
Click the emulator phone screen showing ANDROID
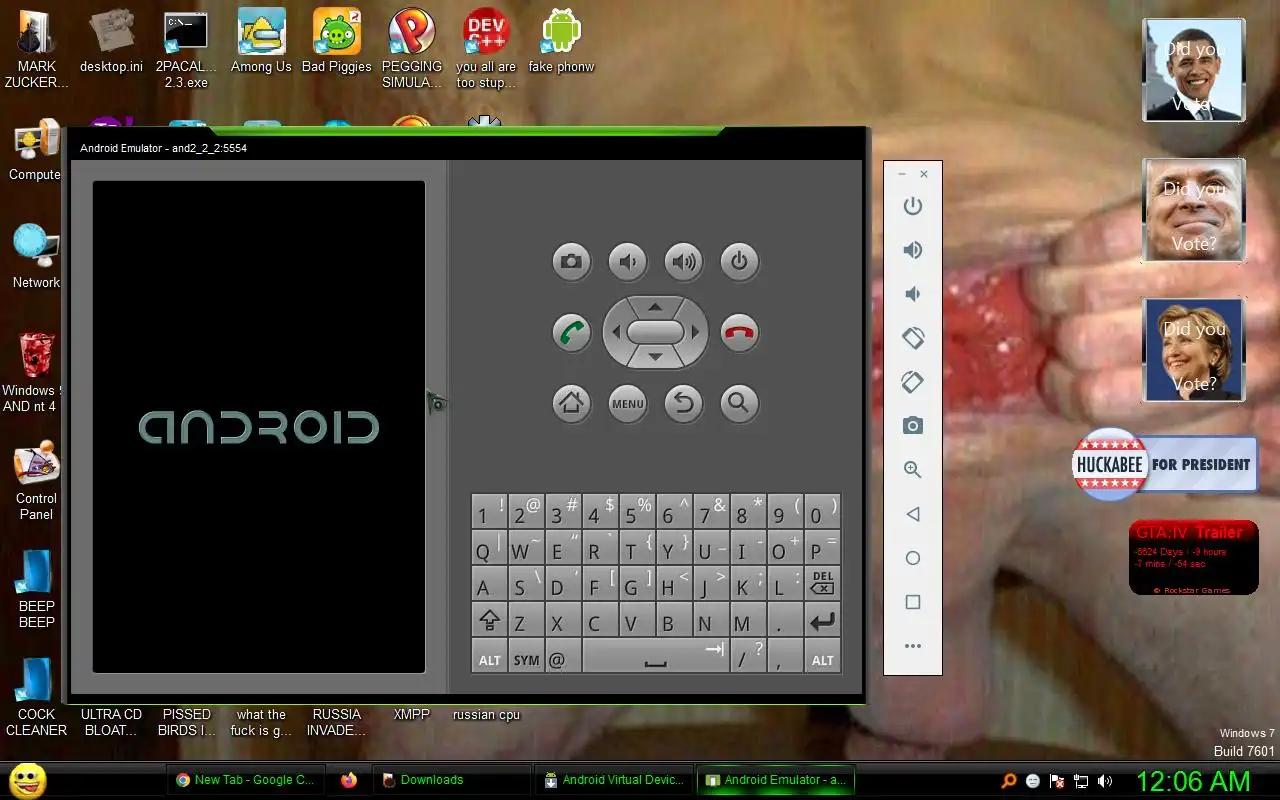click(x=259, y=427)
